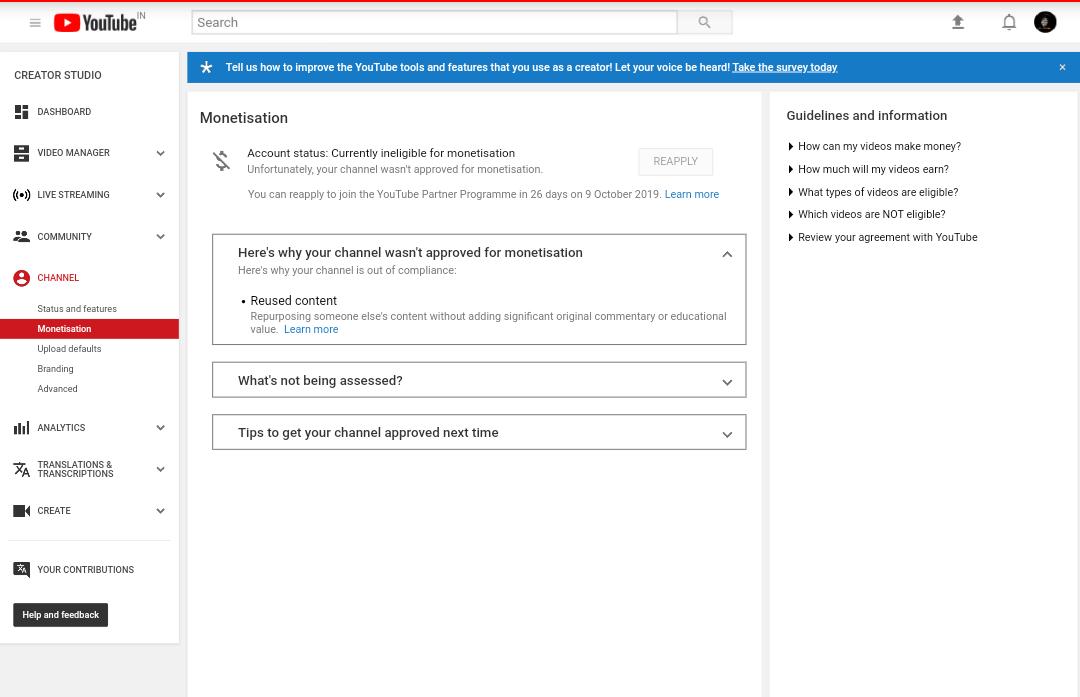
Task: Expand Review your agreement with YouTube
Action: 882,237
